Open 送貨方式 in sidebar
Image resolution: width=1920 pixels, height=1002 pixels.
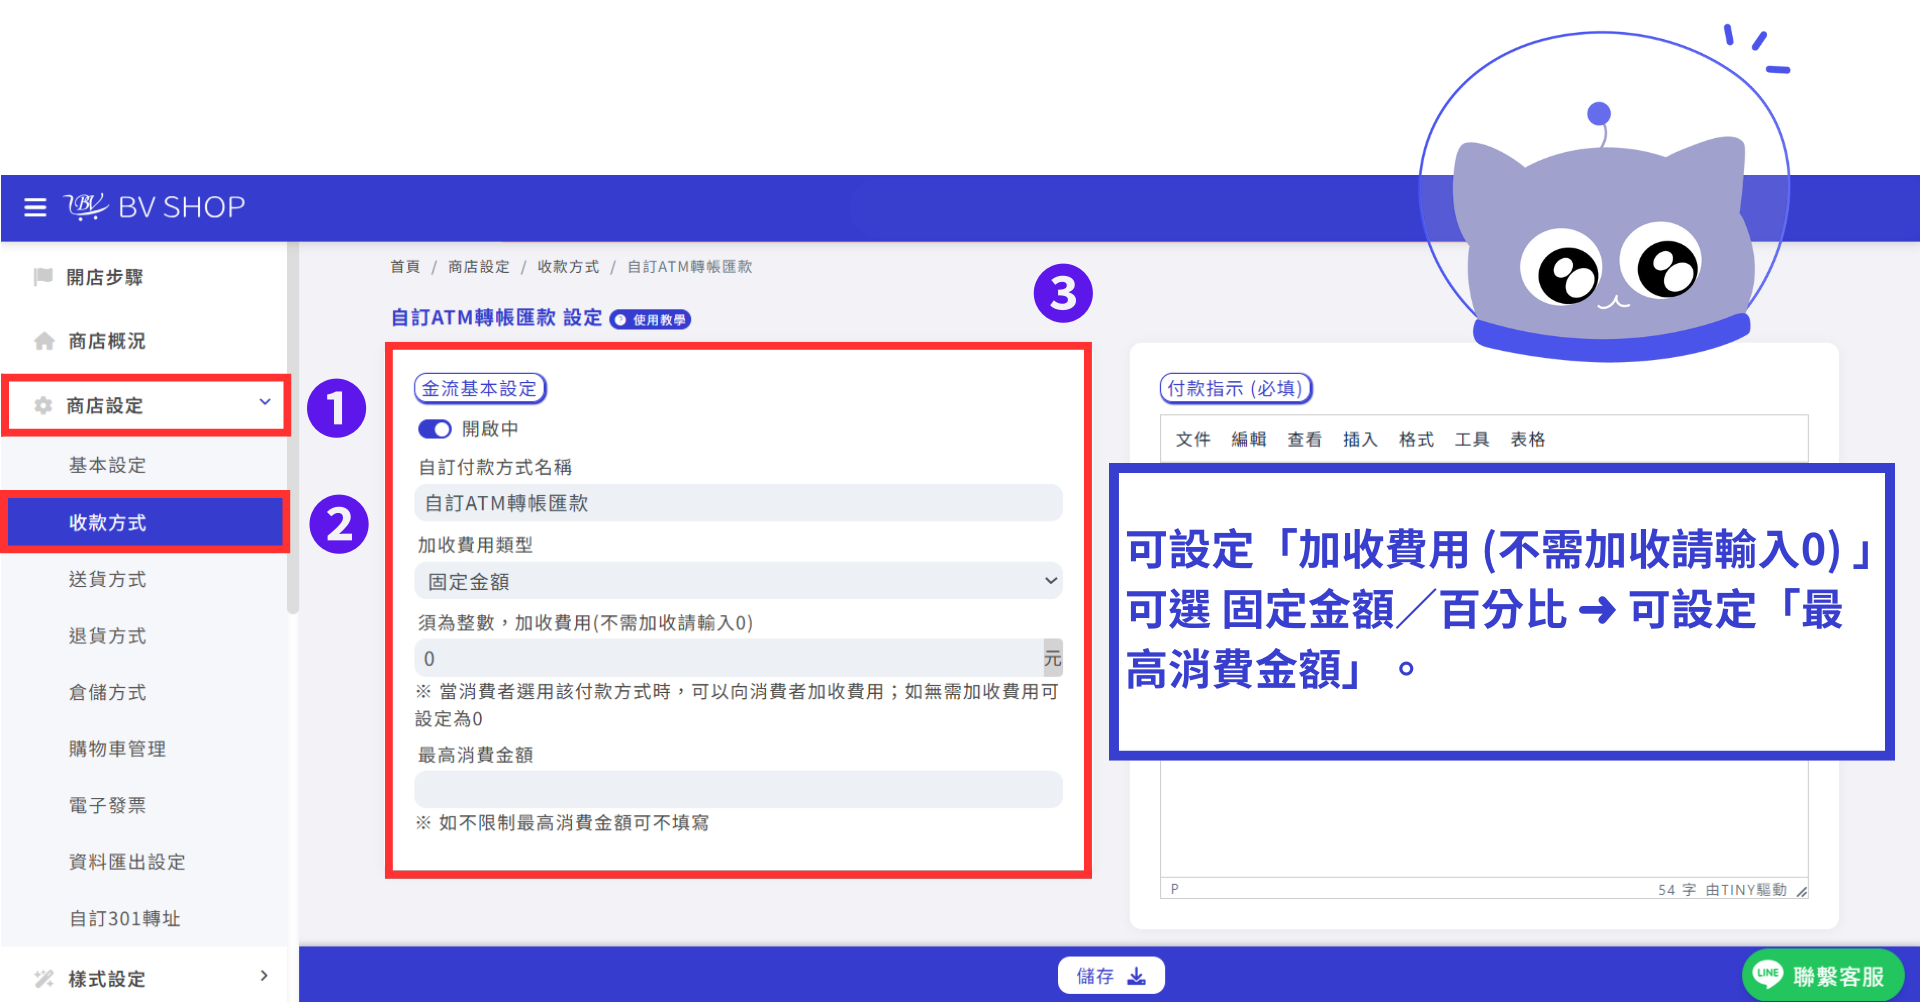107,579
